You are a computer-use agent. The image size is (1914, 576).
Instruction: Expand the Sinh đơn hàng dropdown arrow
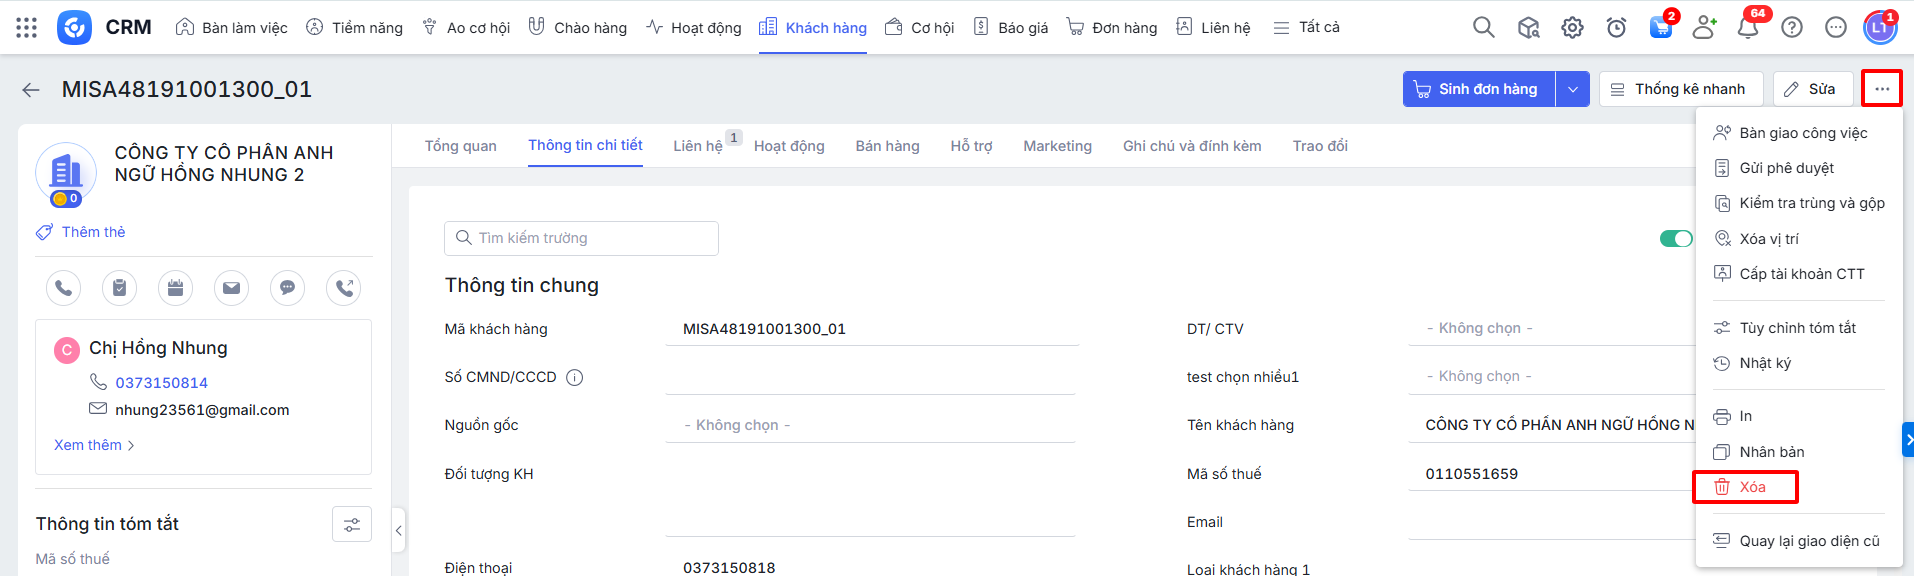1572,89
